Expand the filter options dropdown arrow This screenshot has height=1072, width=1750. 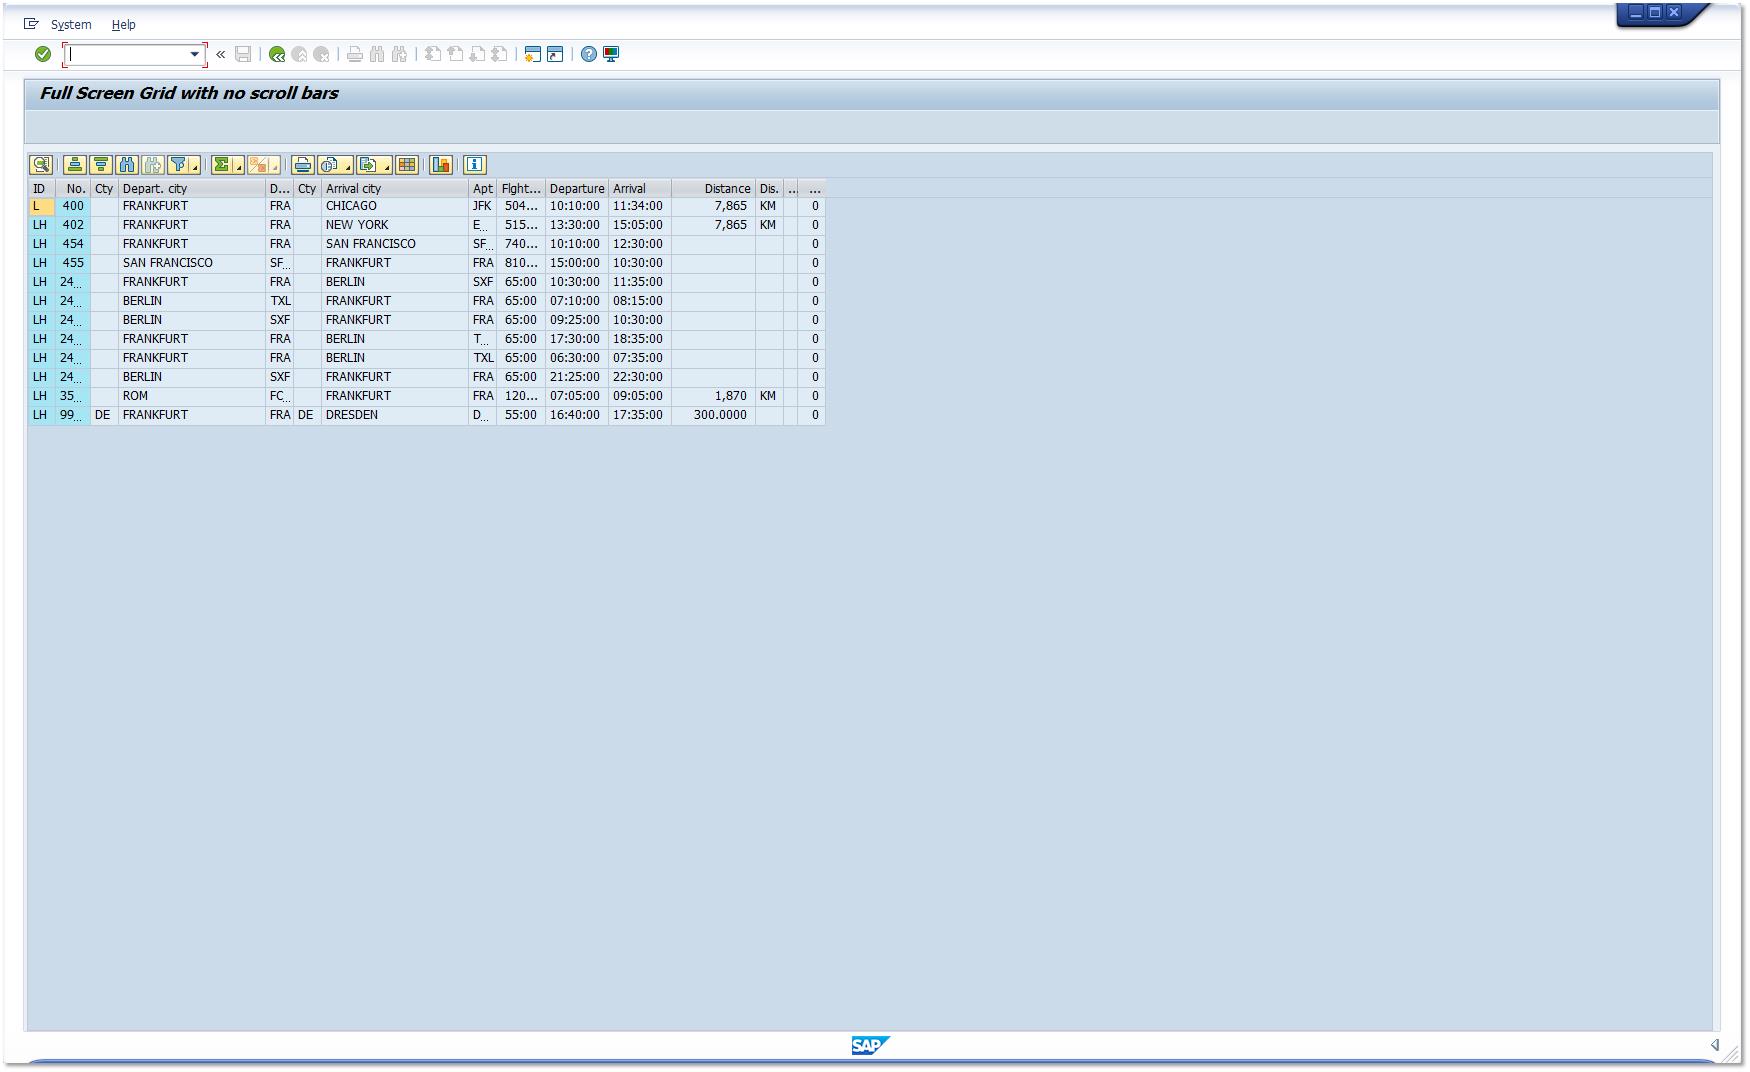(x=196, y=166)
